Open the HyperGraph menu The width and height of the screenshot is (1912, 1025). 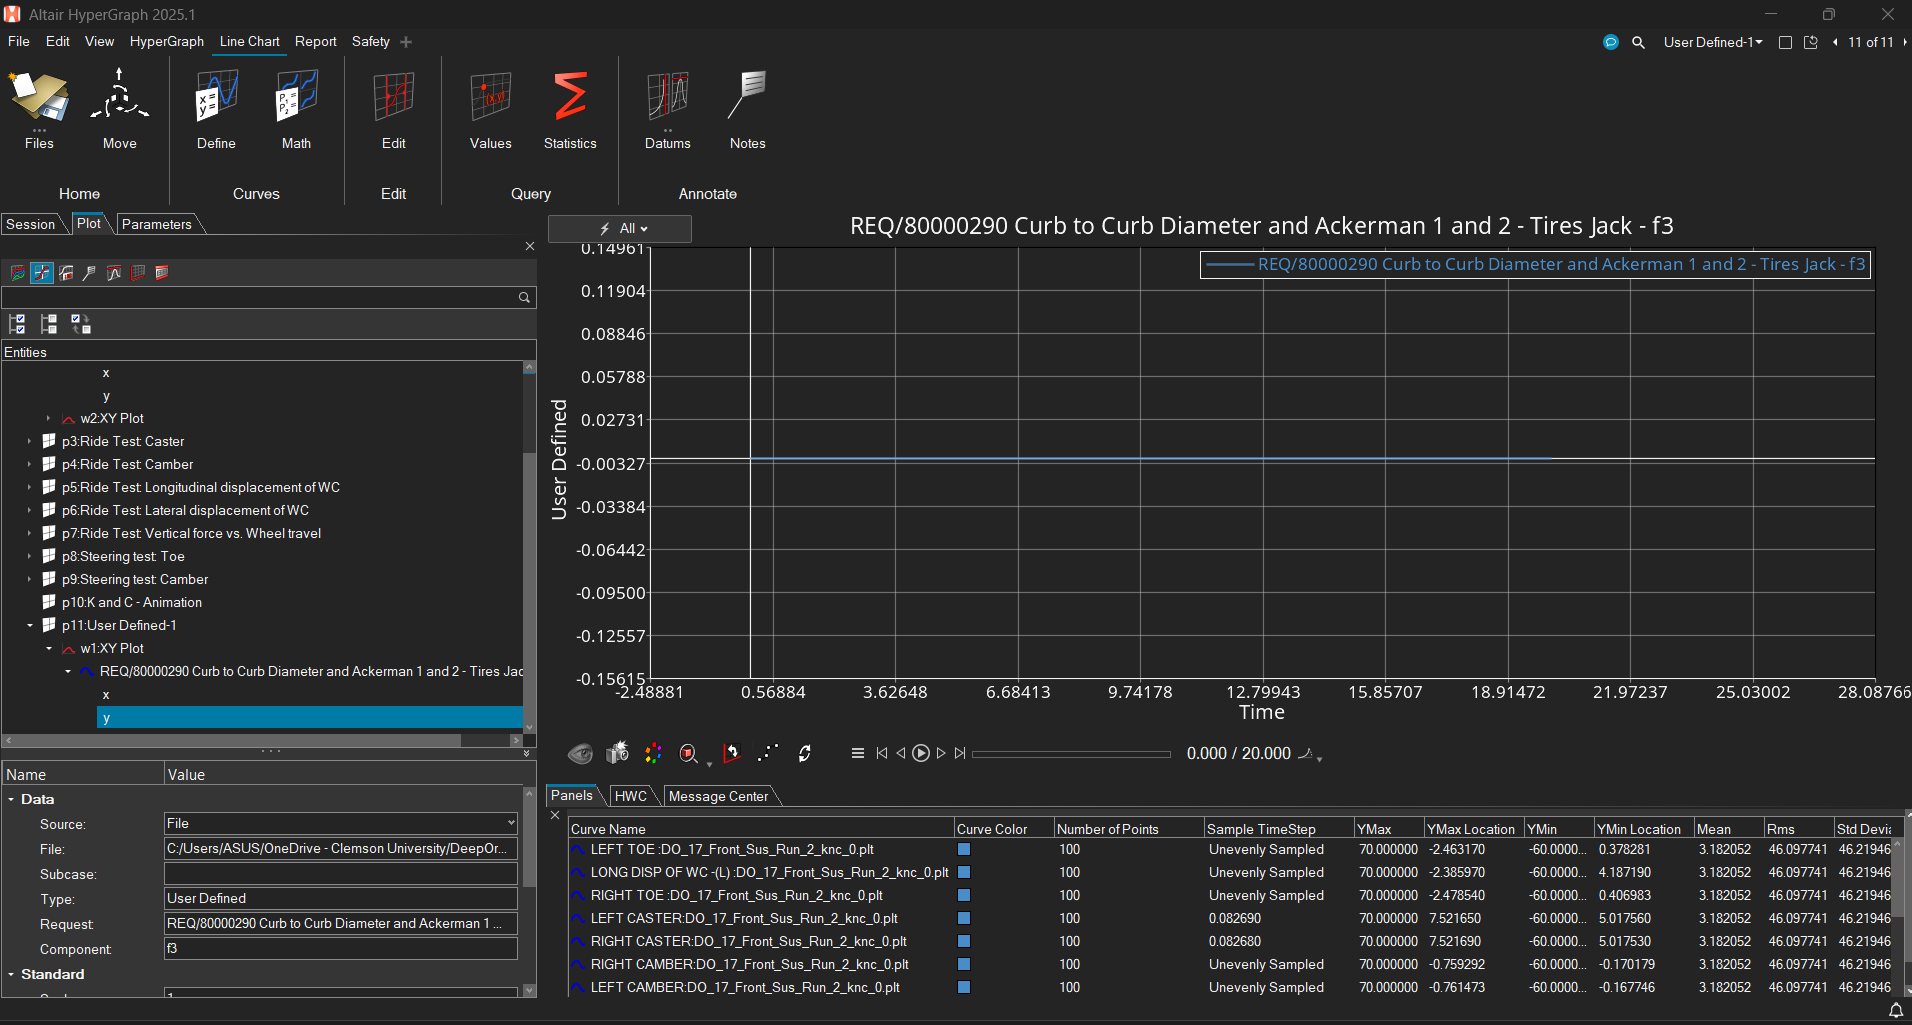pyautogui.click(x=166, y=41)
